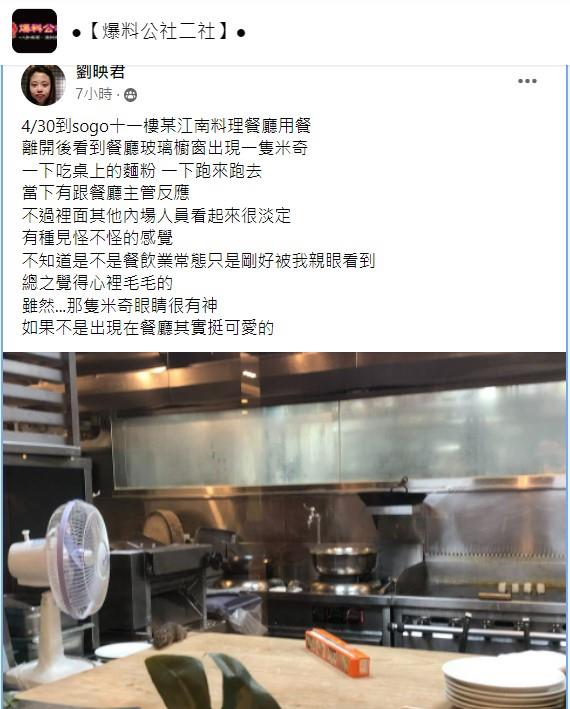
Task: Click the orange plastic wrap box
Action: pos(338,652)
